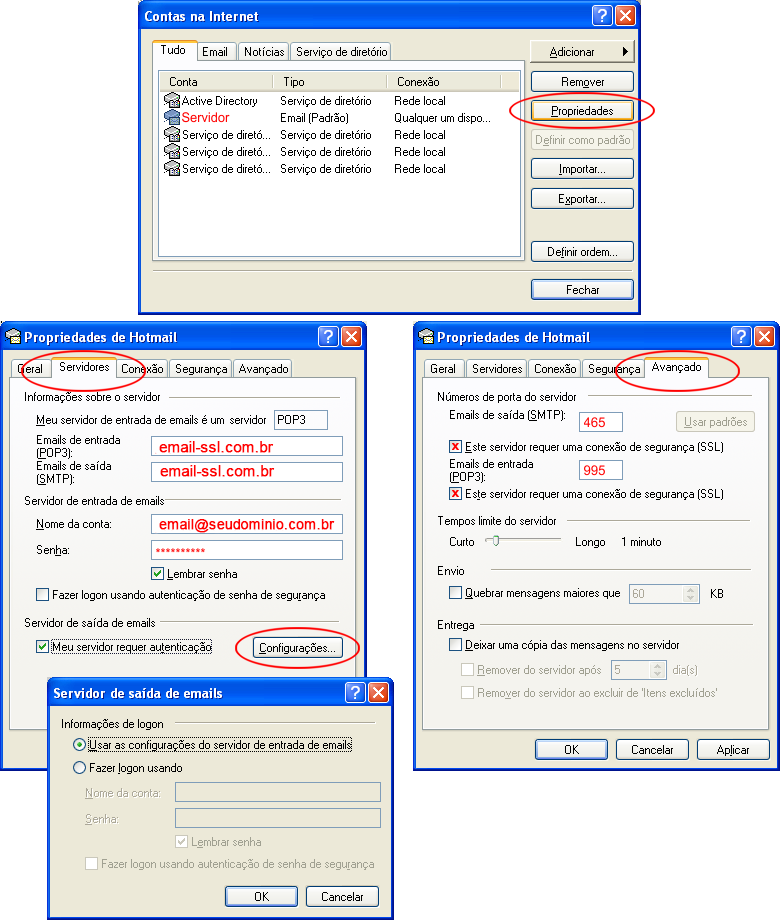
Task: Click SMTP port number field 465
Action: [600, 422]
